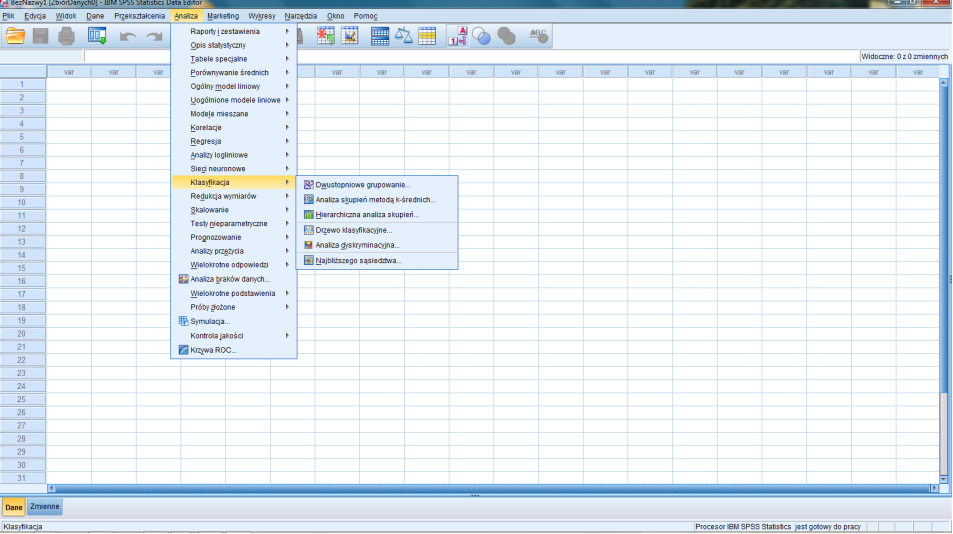Choose Analiza skupień metodą k-średnich

[x=377, y=199]
